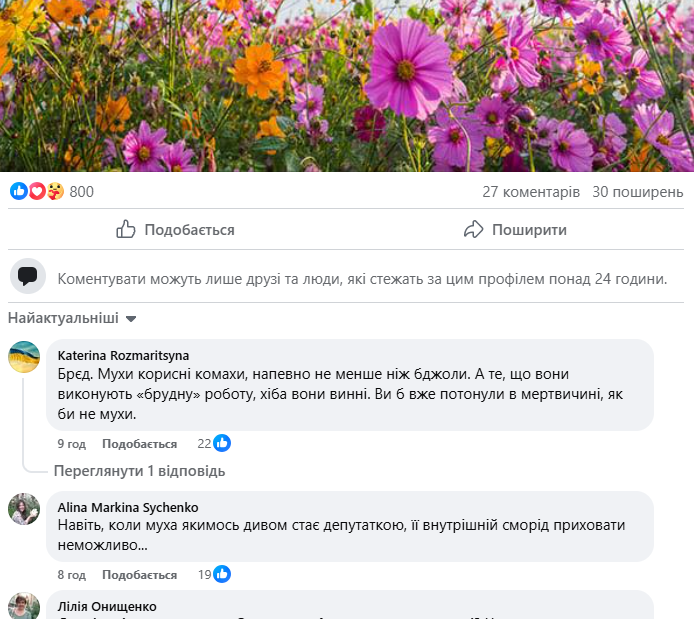694x619 pixels.
Task: Click the 9 год comment timestamp
Action: pyautogui.click(x=71, y=444)
